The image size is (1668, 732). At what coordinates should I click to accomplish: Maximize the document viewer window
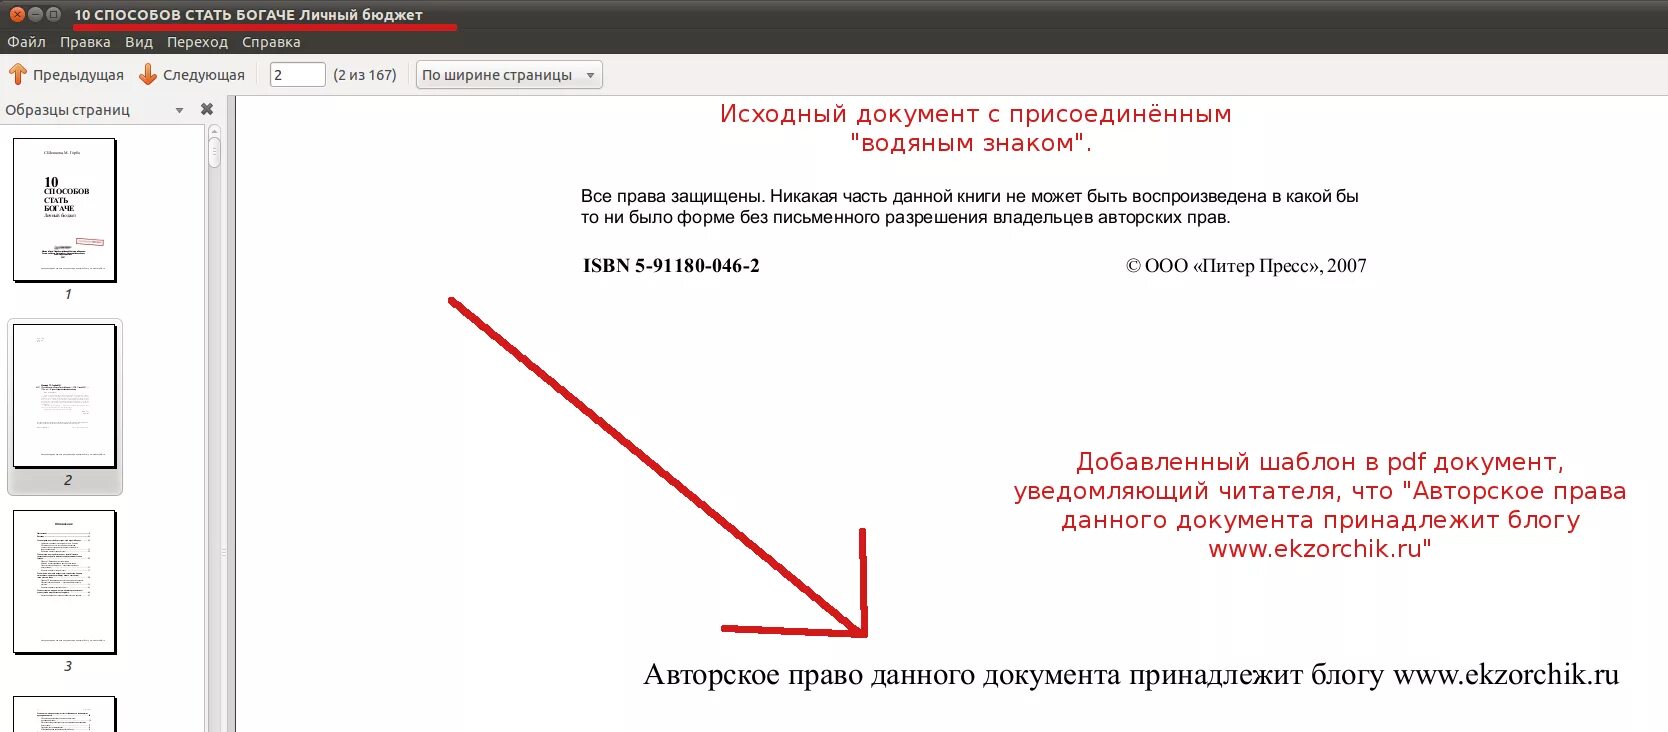point(53,14)
